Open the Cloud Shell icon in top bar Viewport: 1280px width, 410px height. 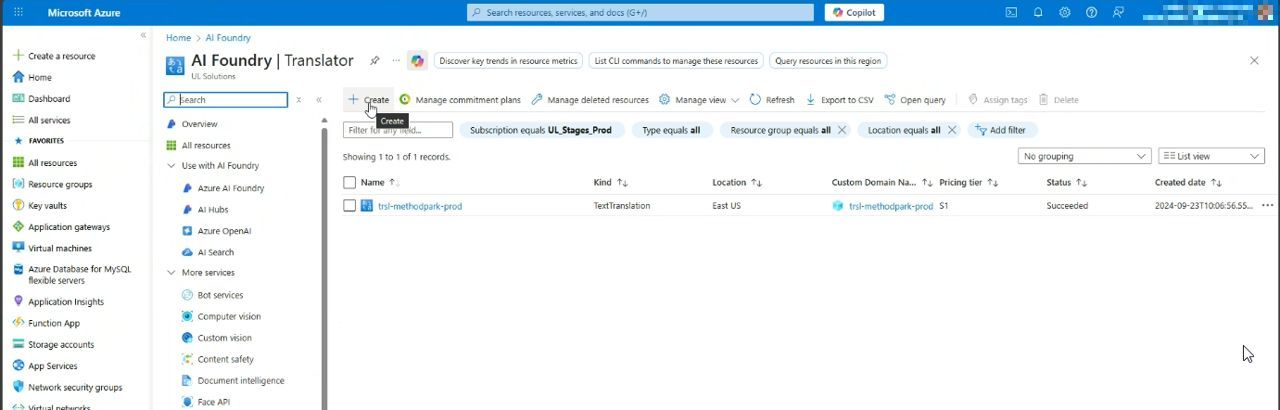(1011, 13)
